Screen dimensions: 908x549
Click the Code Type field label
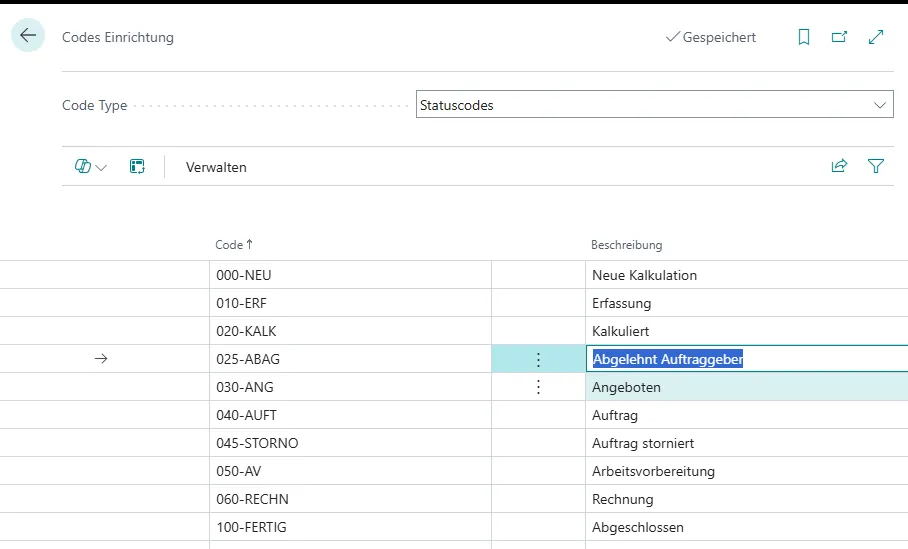[x=94, y=105]
